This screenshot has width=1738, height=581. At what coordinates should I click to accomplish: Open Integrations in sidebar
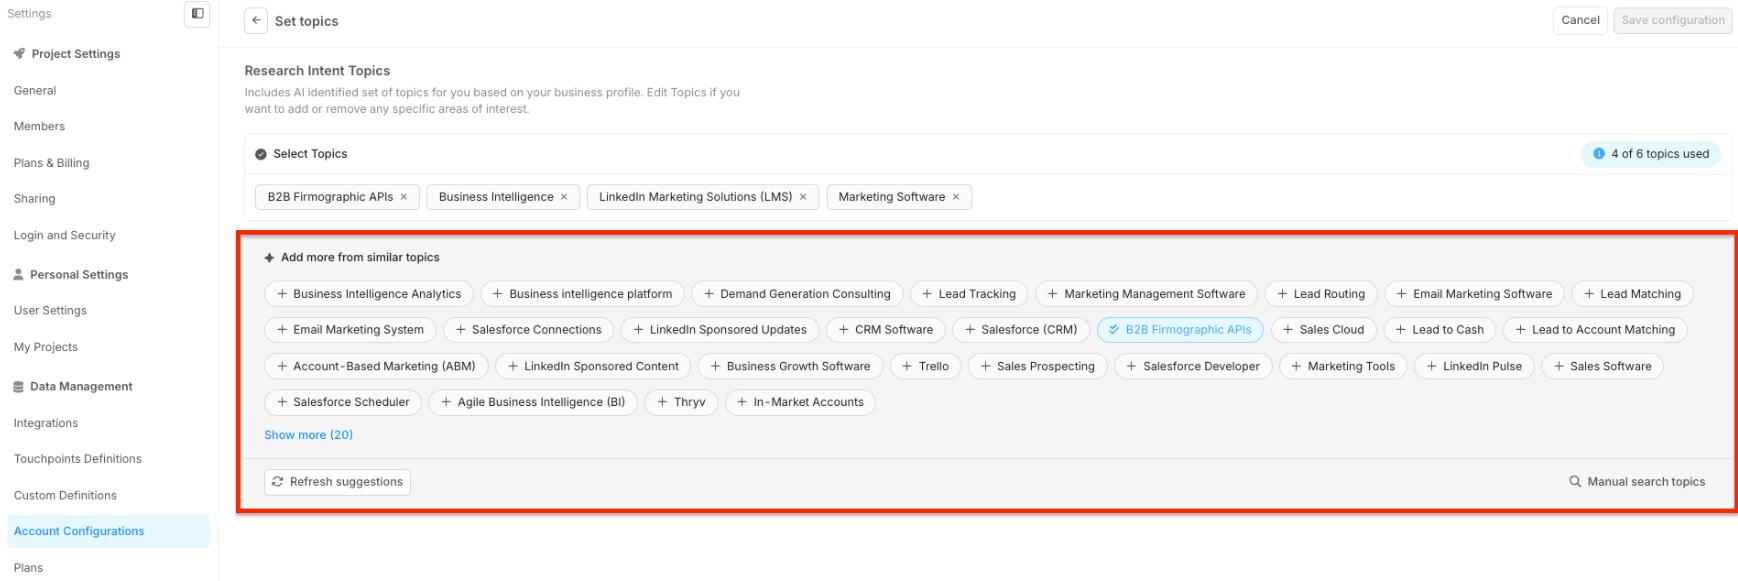tap(45, 423)
